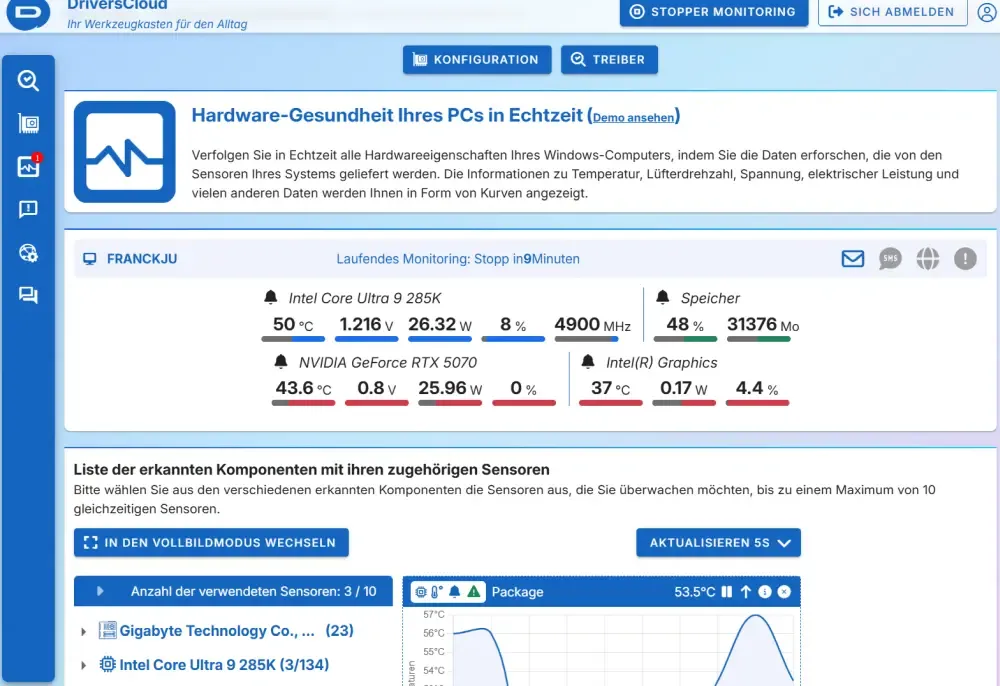Click the email notification envelope icon

[x=853, y=259]
